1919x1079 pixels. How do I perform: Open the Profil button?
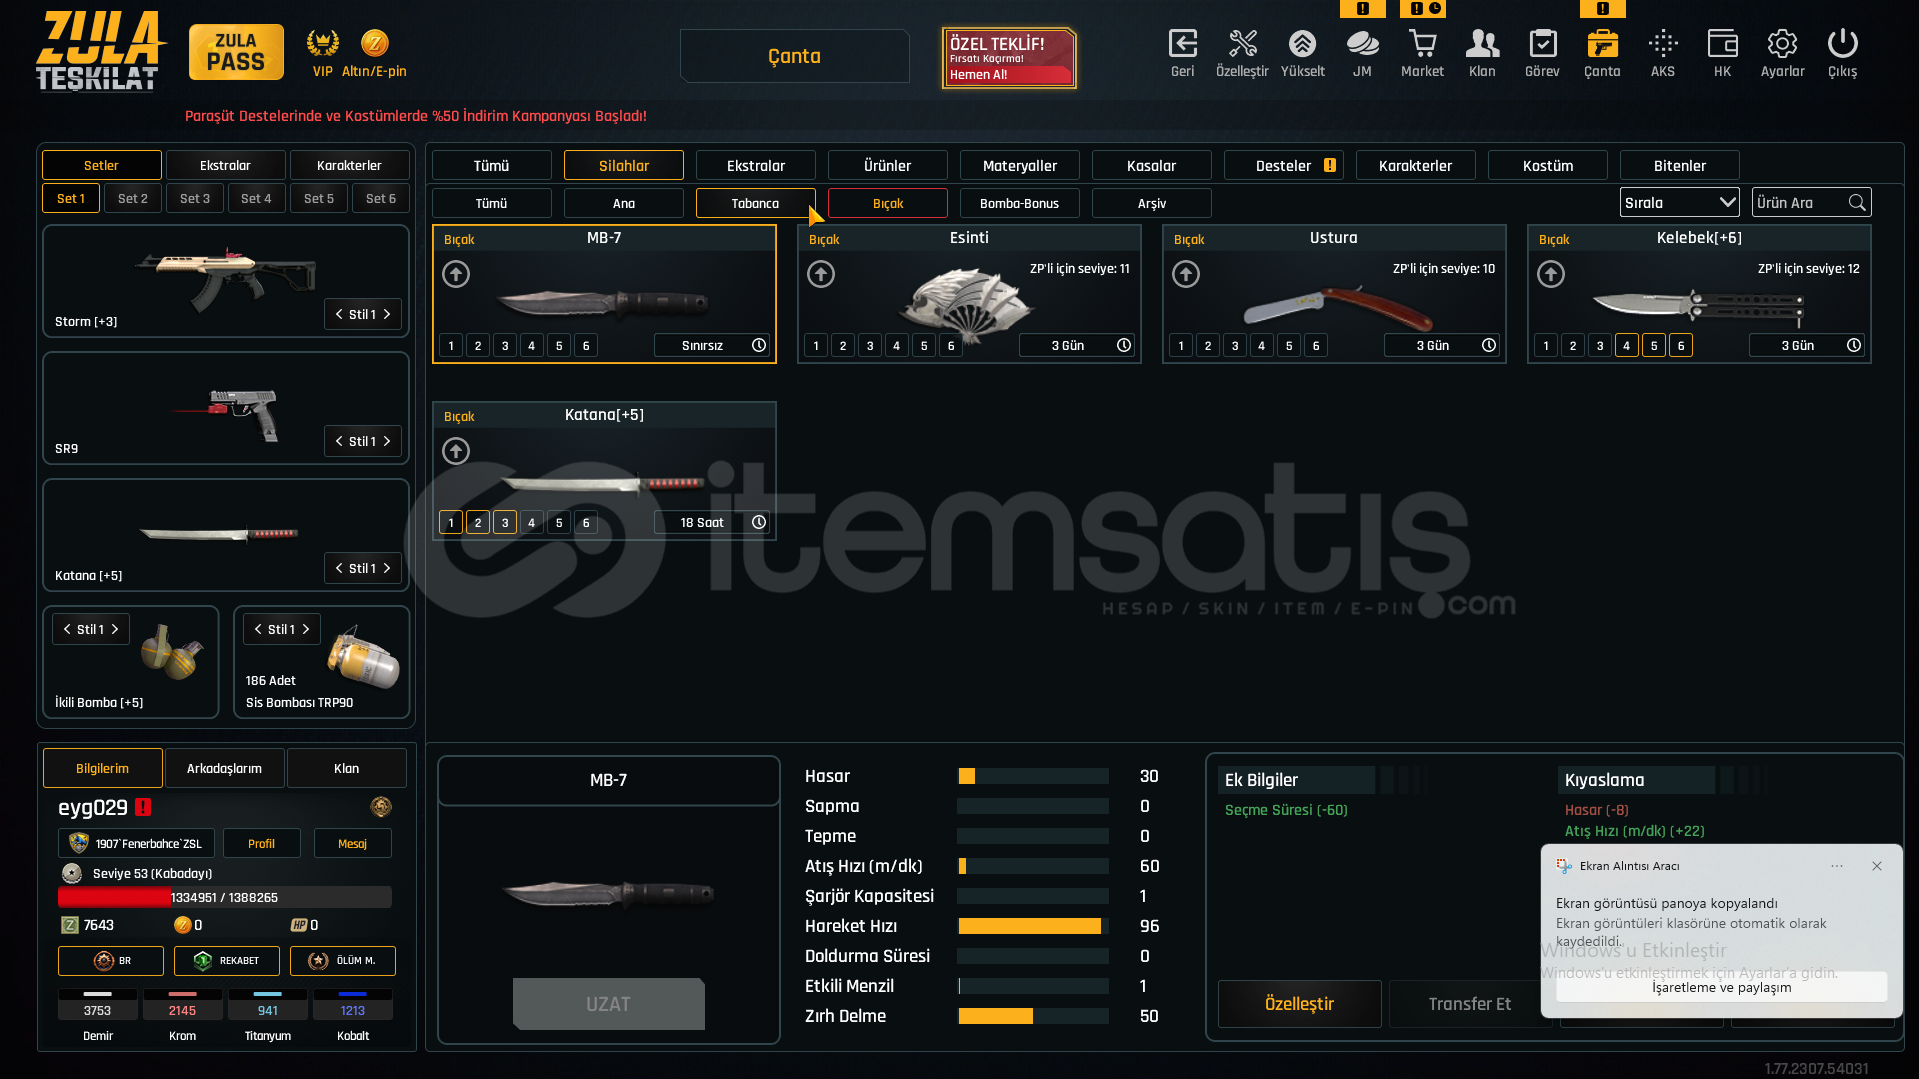262,843
